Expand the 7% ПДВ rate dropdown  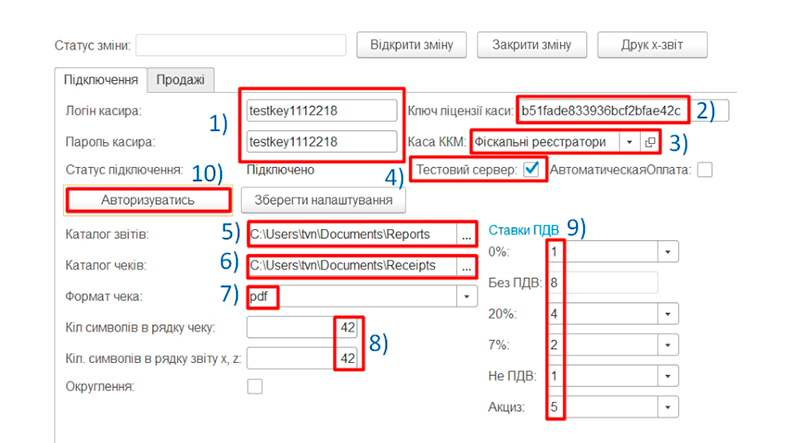click(x=666, y=345)
